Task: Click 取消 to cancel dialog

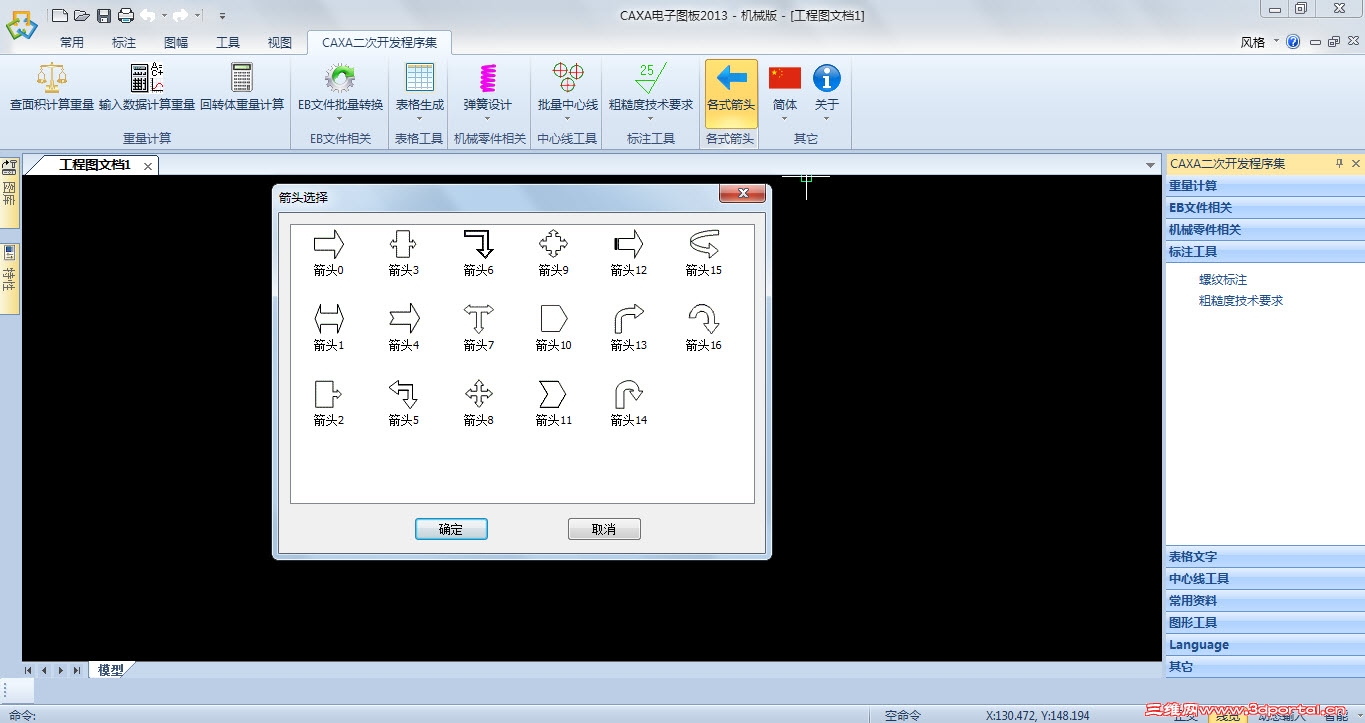Action: (604, 529)
